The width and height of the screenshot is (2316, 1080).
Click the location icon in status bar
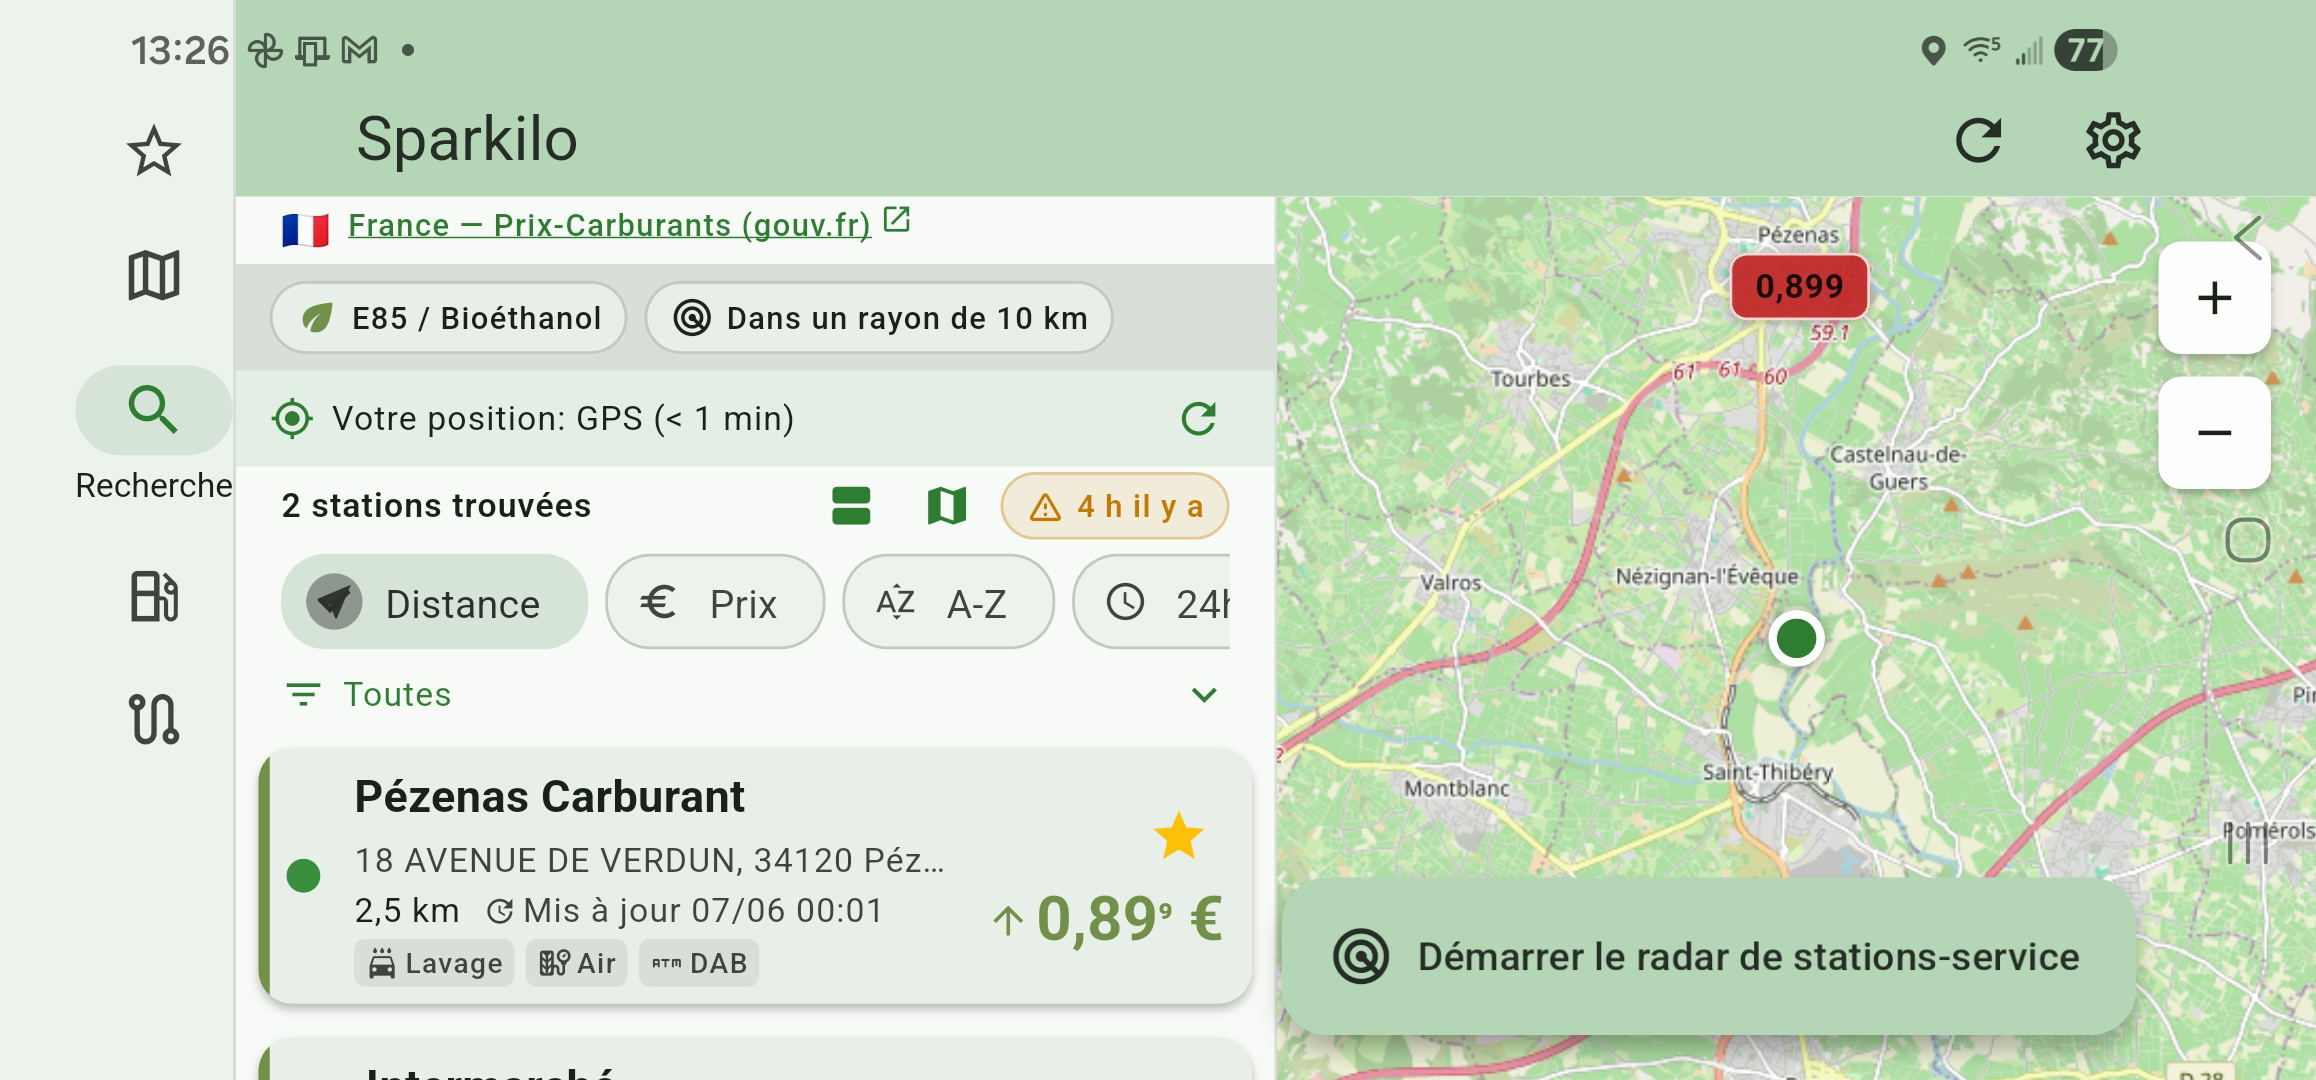click(1933, 50)
